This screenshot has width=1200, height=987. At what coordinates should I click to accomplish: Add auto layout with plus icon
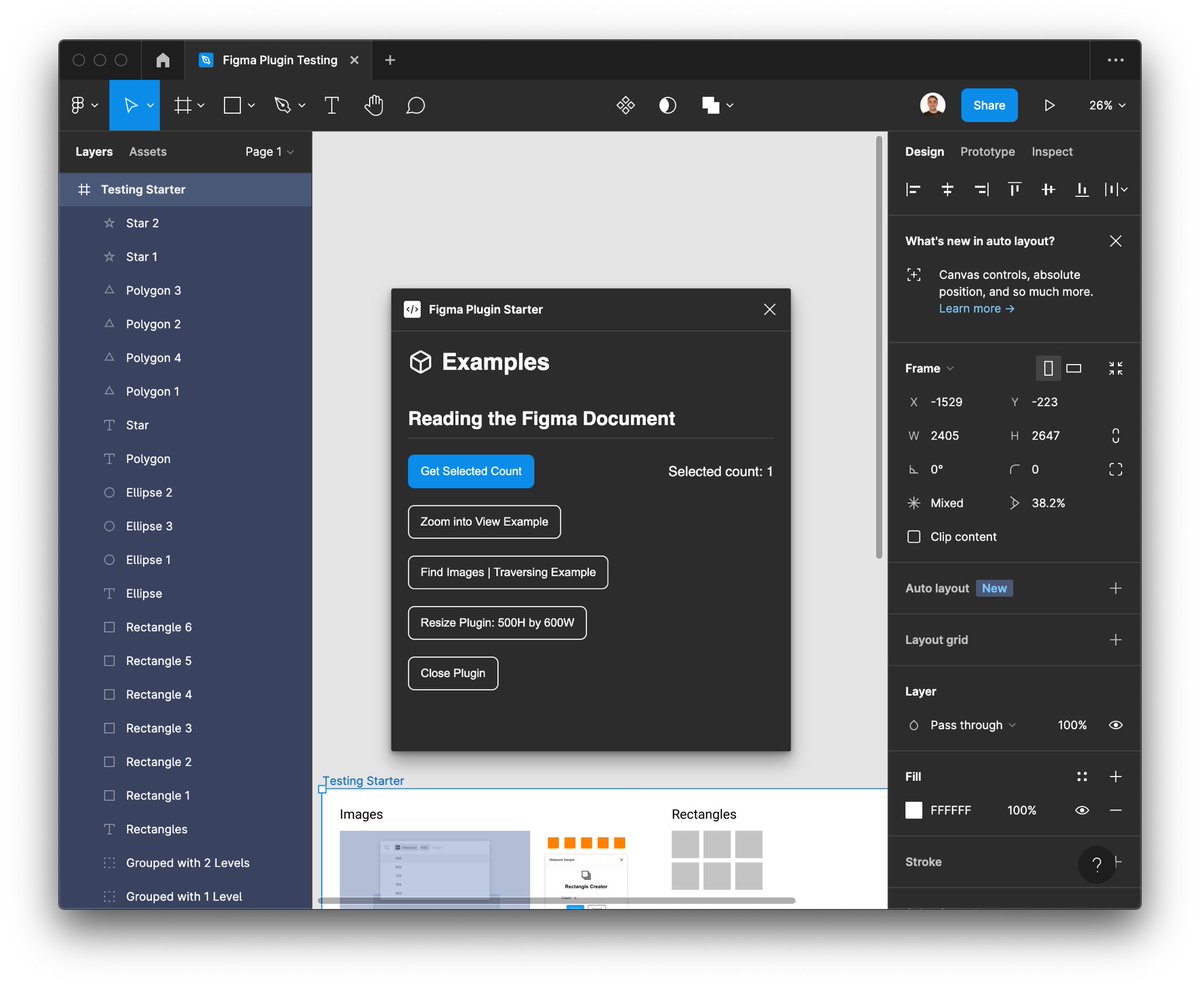point(1116,588)
